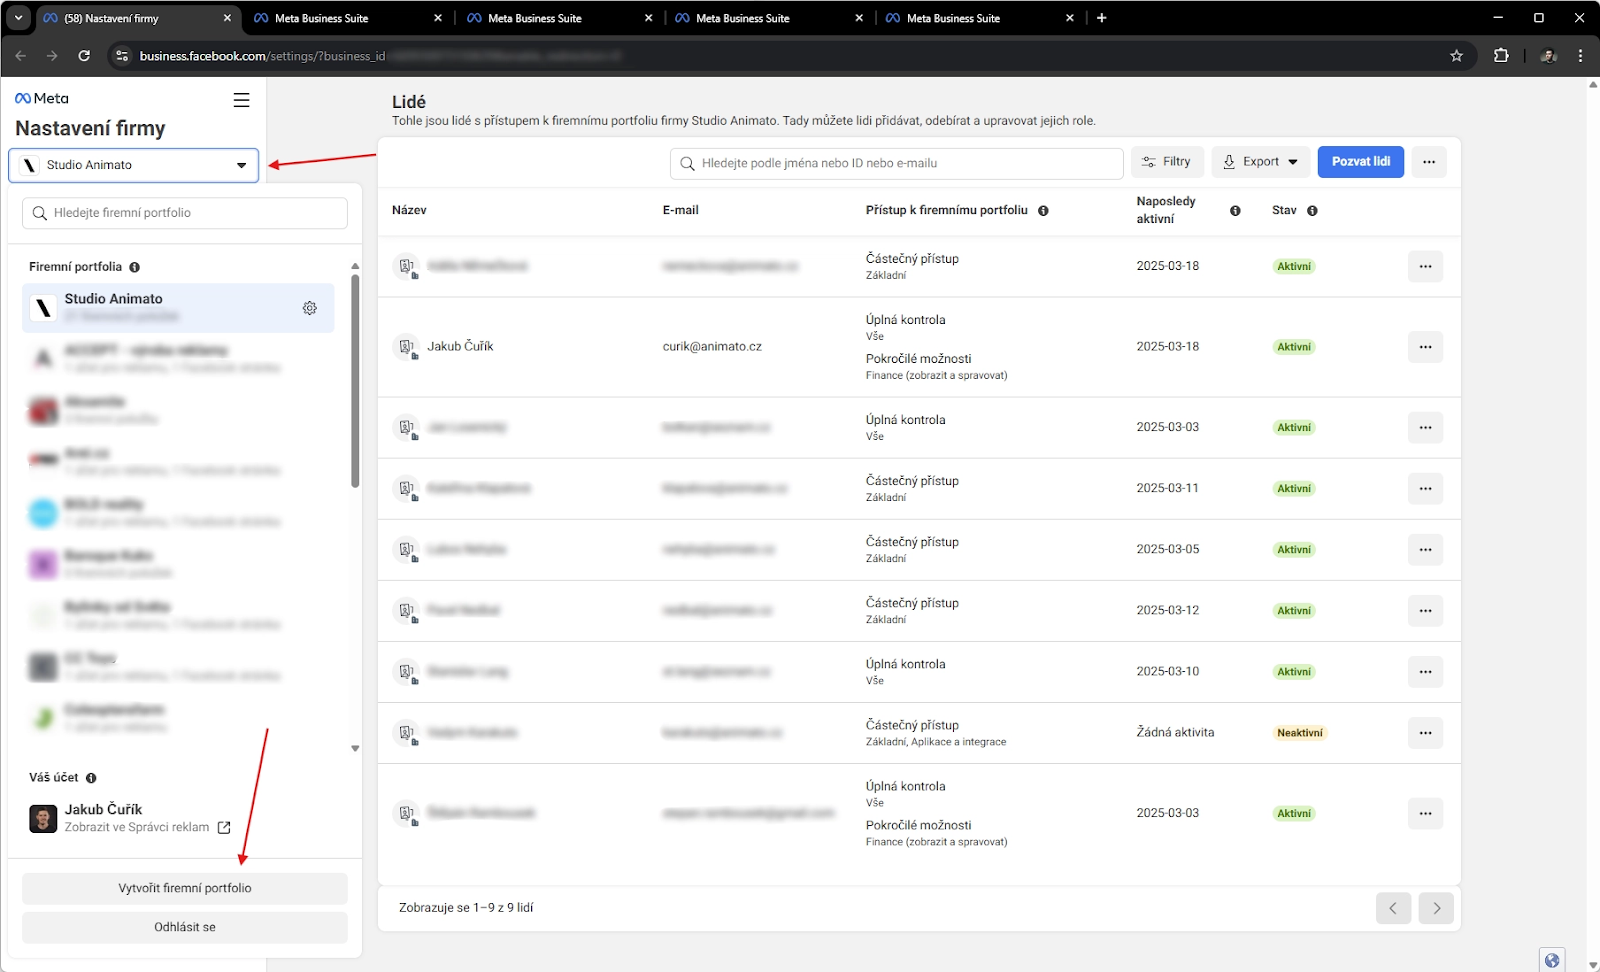This screenshot has height=972, width=1600.
Task: Click the Název column header
Action: (x=409, y=210)
